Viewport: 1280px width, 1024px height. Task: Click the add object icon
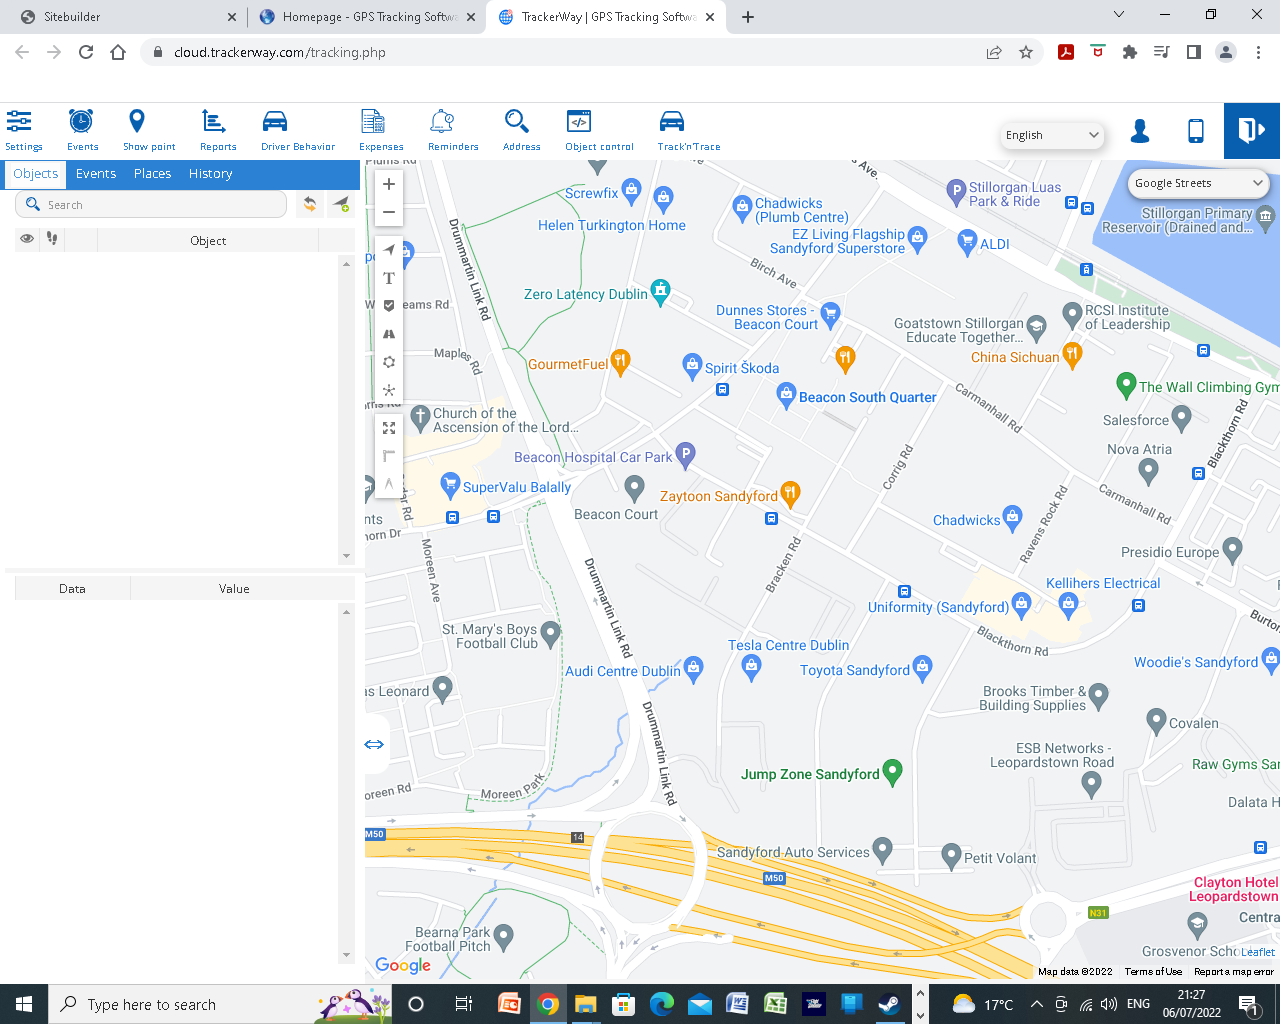coord(341,204)
